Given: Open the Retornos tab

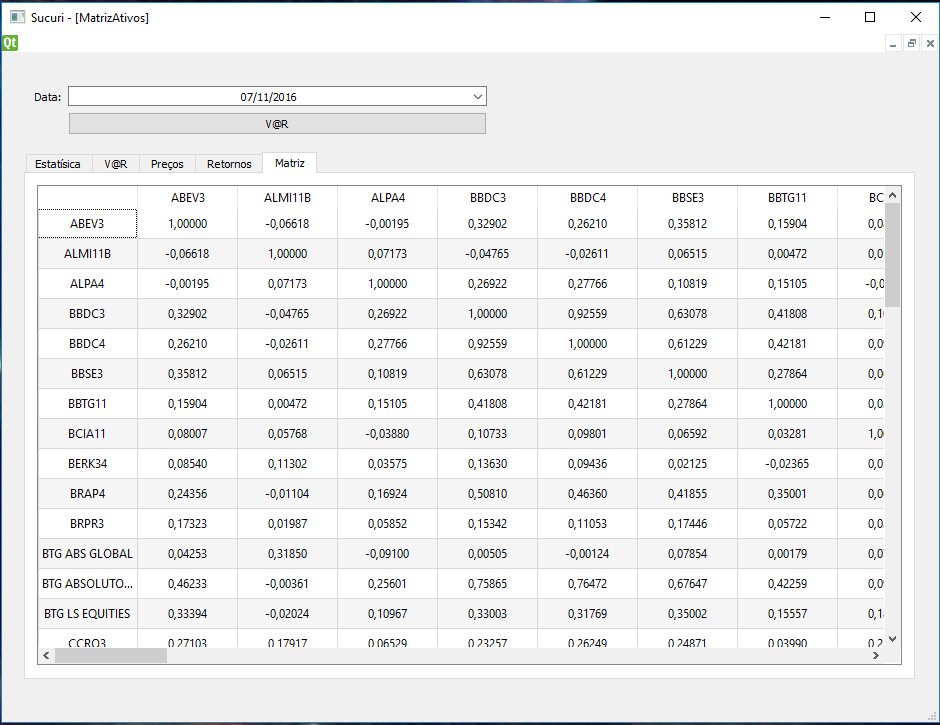Looking at the screenshot, I should click(229, 164).
